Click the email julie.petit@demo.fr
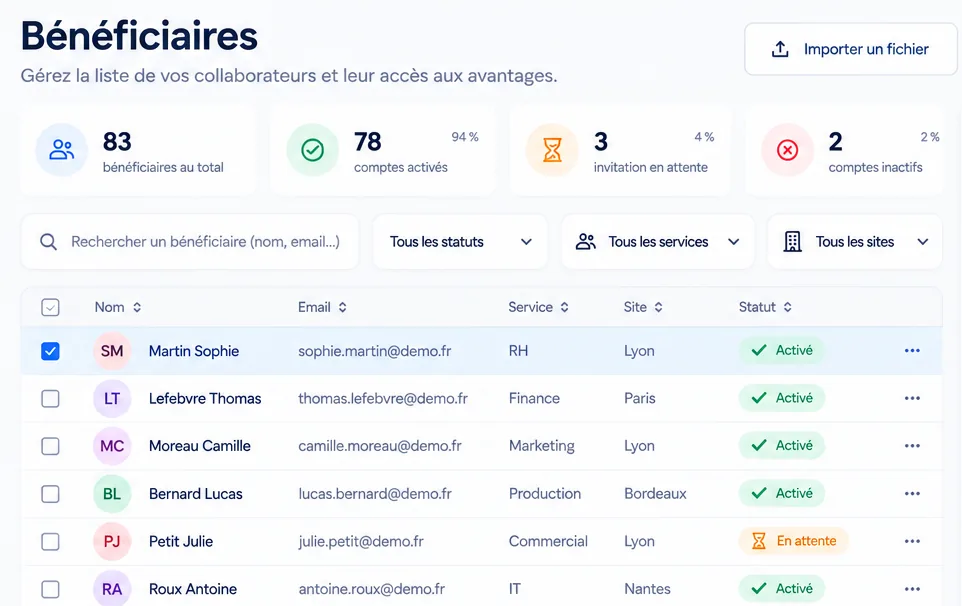This screenshot has height=606, width=962. click(361, 542)
